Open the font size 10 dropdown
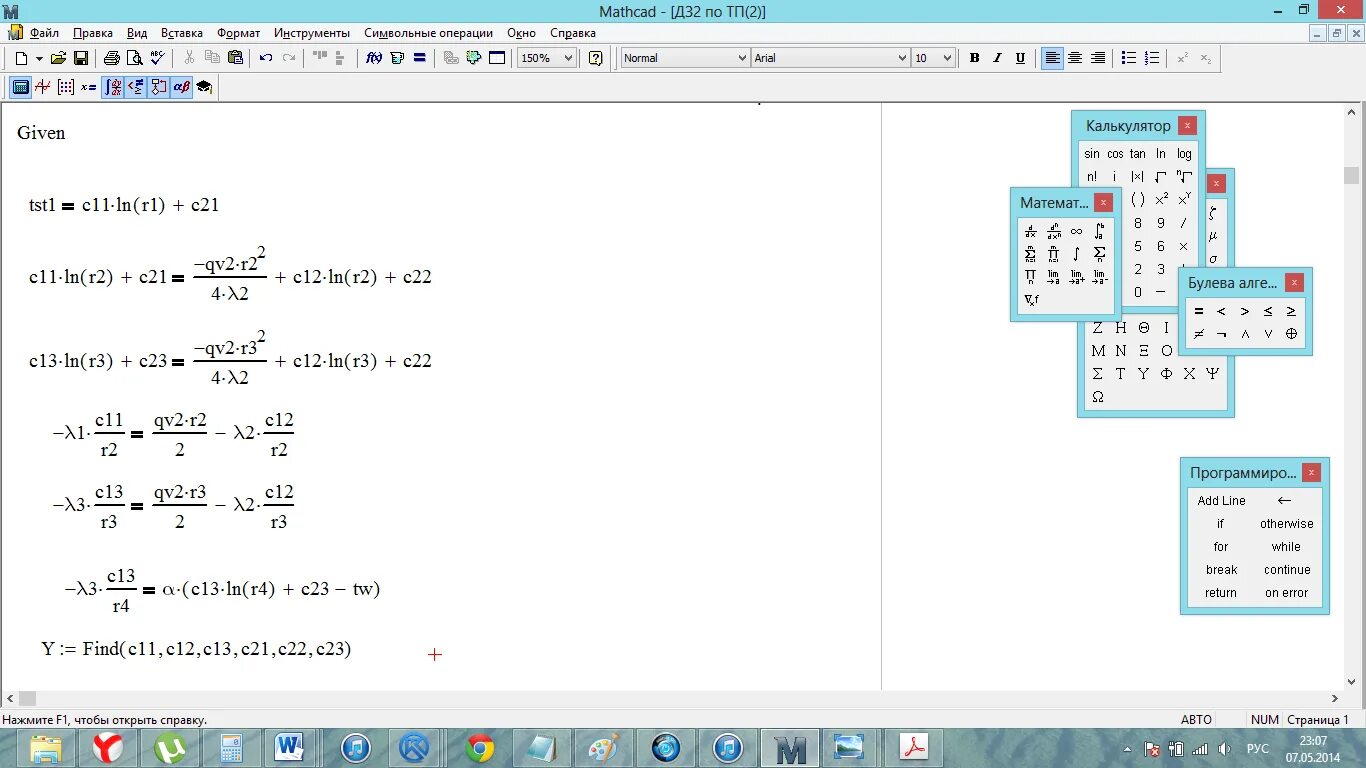 coord(947,58)
